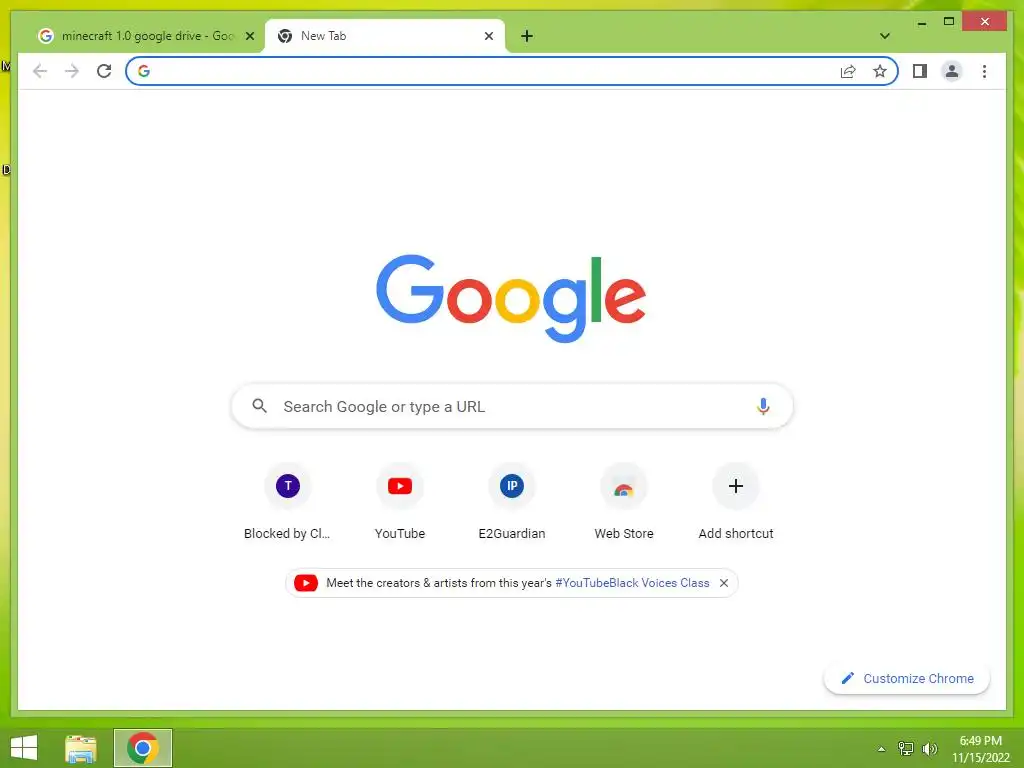Click the Chrome taskbar icon
The width and height of the screenshot is (1024, 768).
[x=143, y=748]
